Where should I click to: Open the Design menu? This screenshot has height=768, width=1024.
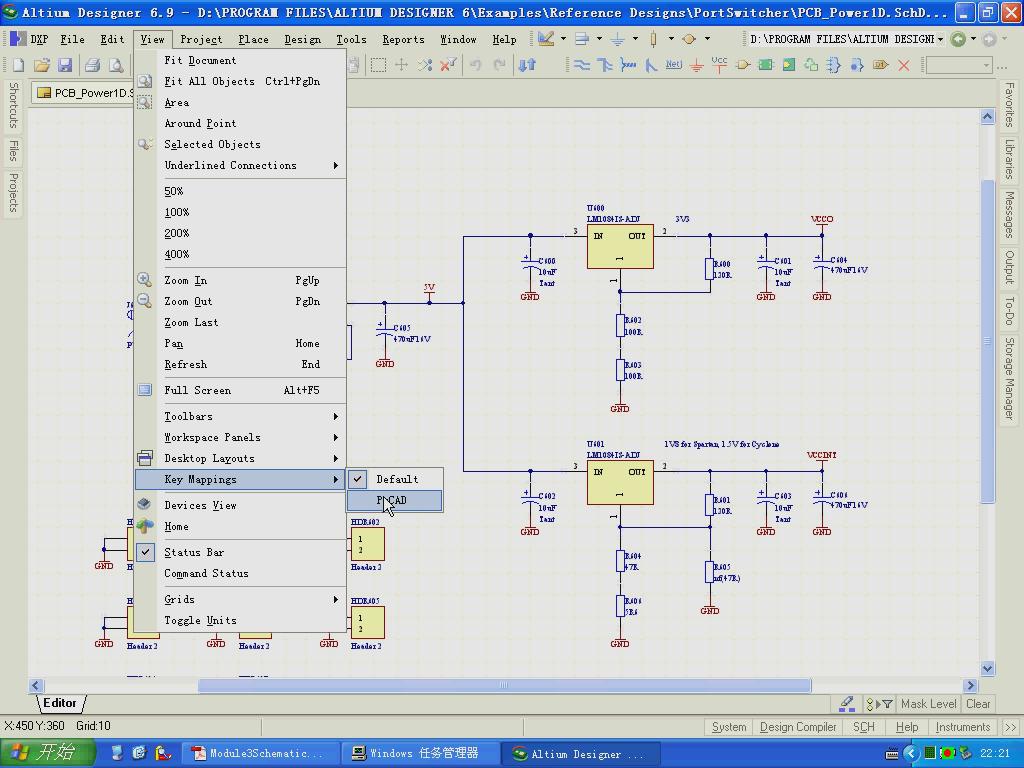302,39
